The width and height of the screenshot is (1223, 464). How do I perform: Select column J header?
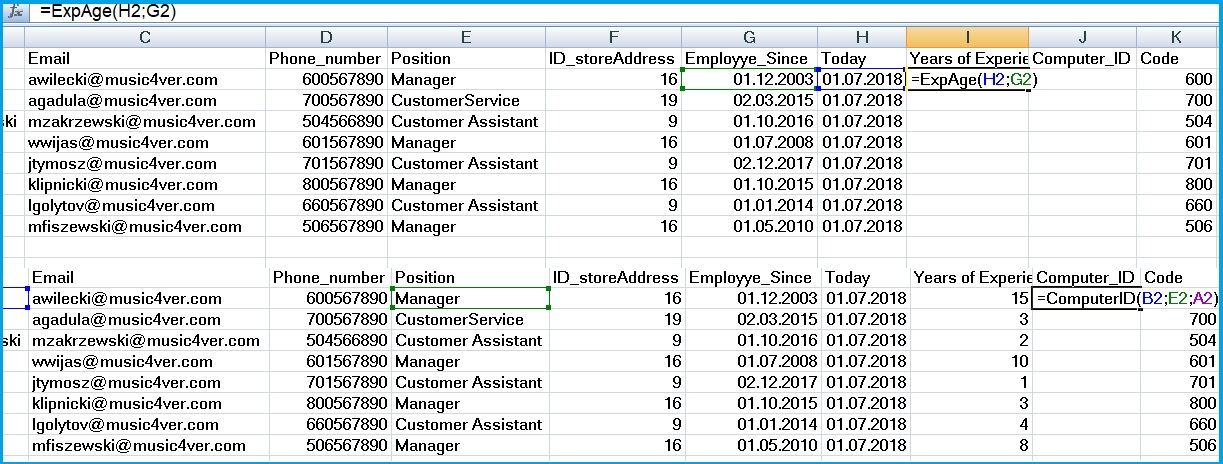click(x=1082, y=37)
